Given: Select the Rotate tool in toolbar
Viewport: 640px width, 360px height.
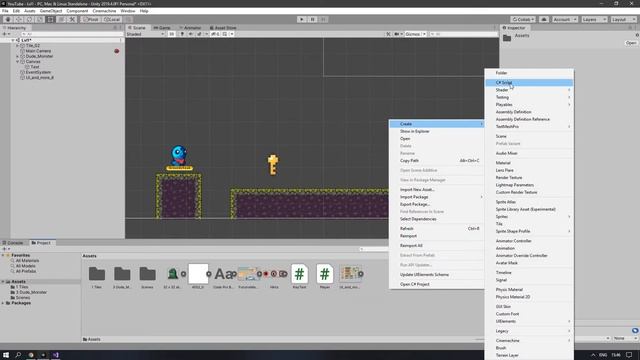Looking at the screenshot, I should tap(29, 19).
